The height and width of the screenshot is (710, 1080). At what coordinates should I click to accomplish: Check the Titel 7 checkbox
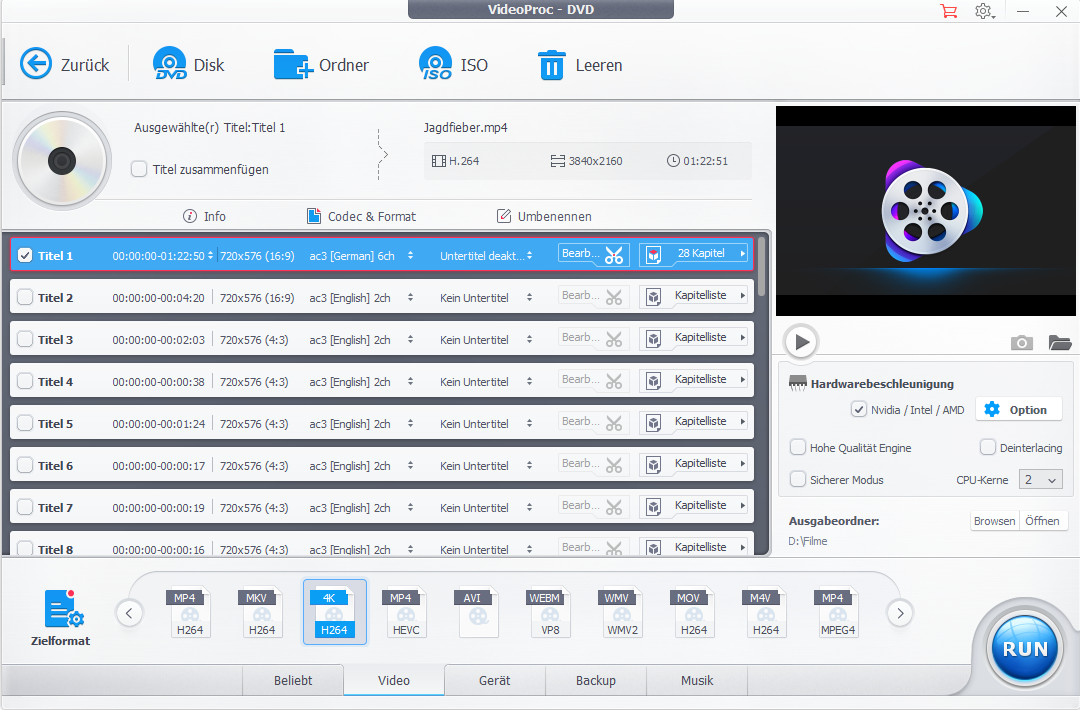[25, 507]
